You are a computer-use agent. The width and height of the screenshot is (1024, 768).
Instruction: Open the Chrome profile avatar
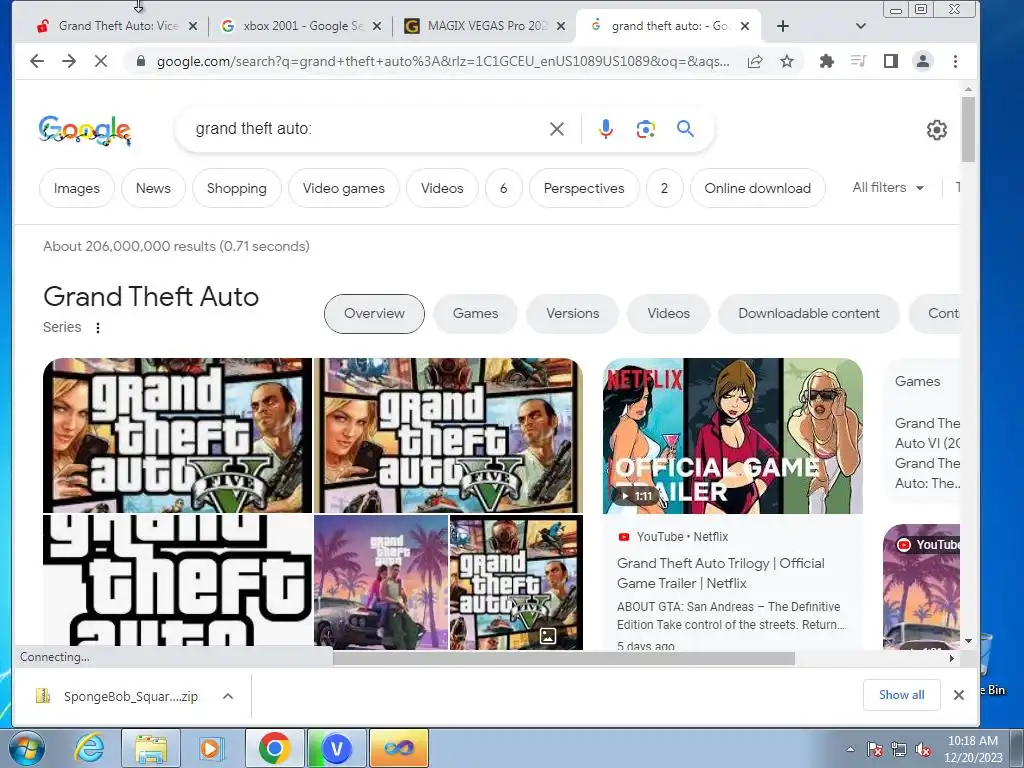pos(923,61)
